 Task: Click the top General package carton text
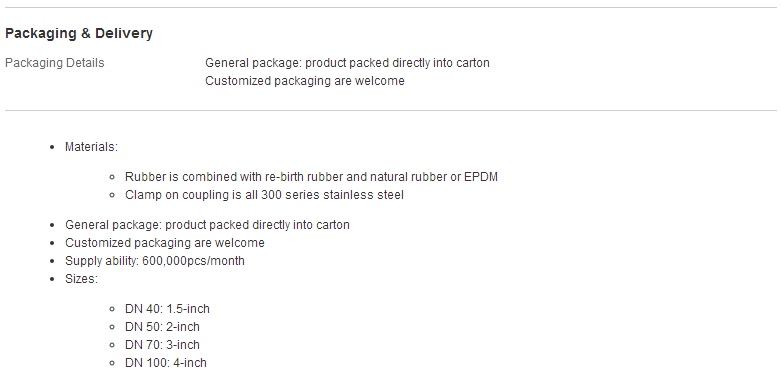click(347, 63)
